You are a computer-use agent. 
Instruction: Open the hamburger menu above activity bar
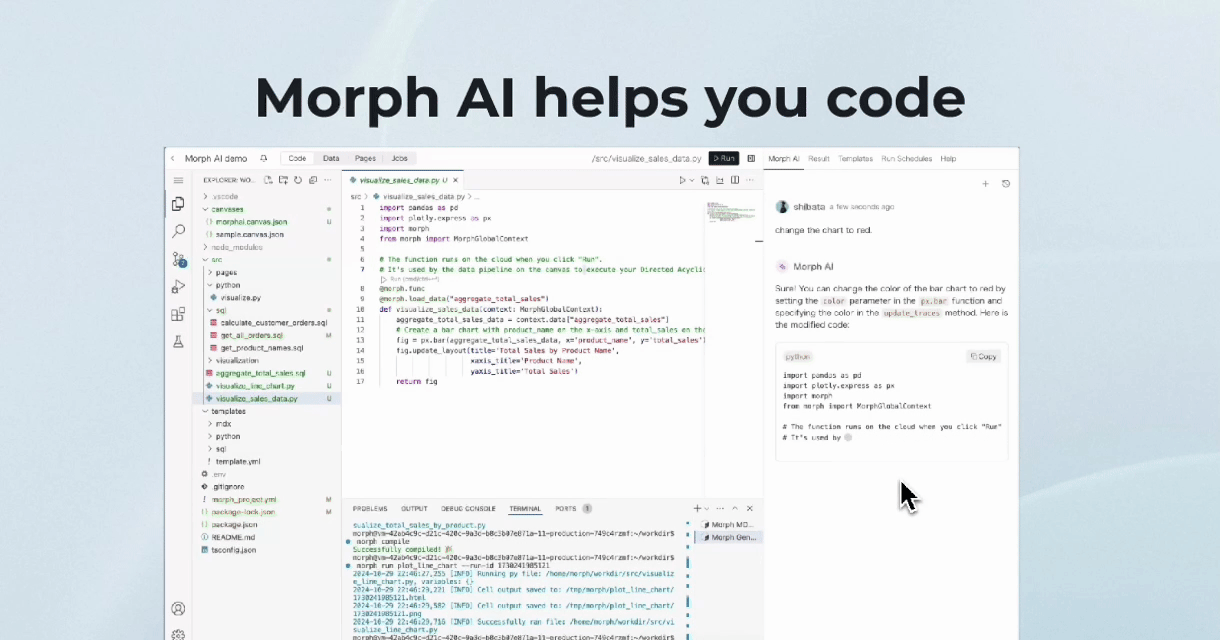(178, 180)
